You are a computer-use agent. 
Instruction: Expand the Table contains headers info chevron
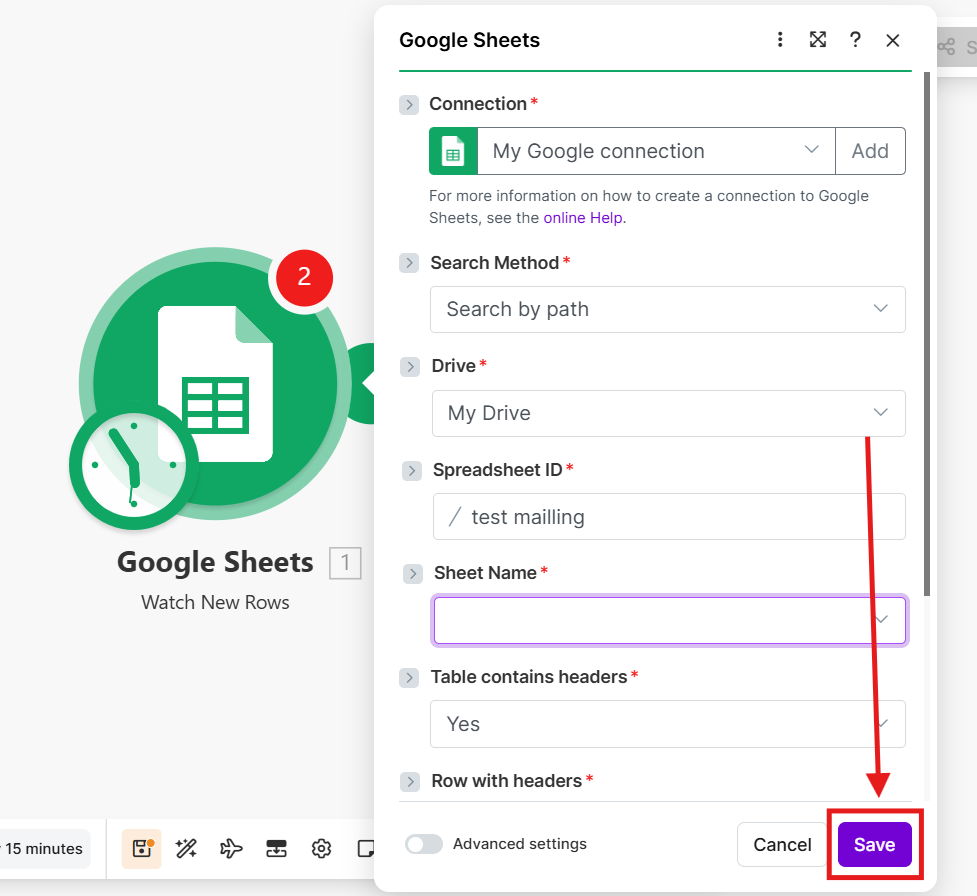click(x=409, y=677)
